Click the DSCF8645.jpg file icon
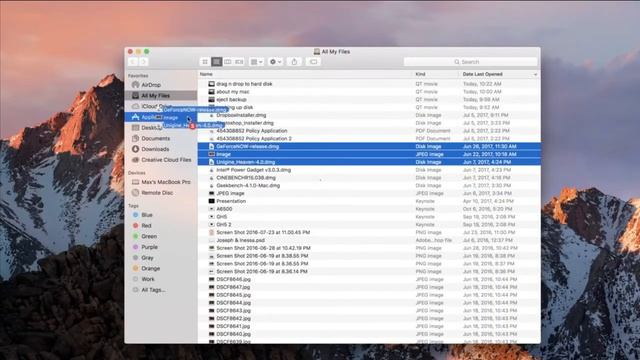Viewport: 640px width, 360px height. [211, 295]
